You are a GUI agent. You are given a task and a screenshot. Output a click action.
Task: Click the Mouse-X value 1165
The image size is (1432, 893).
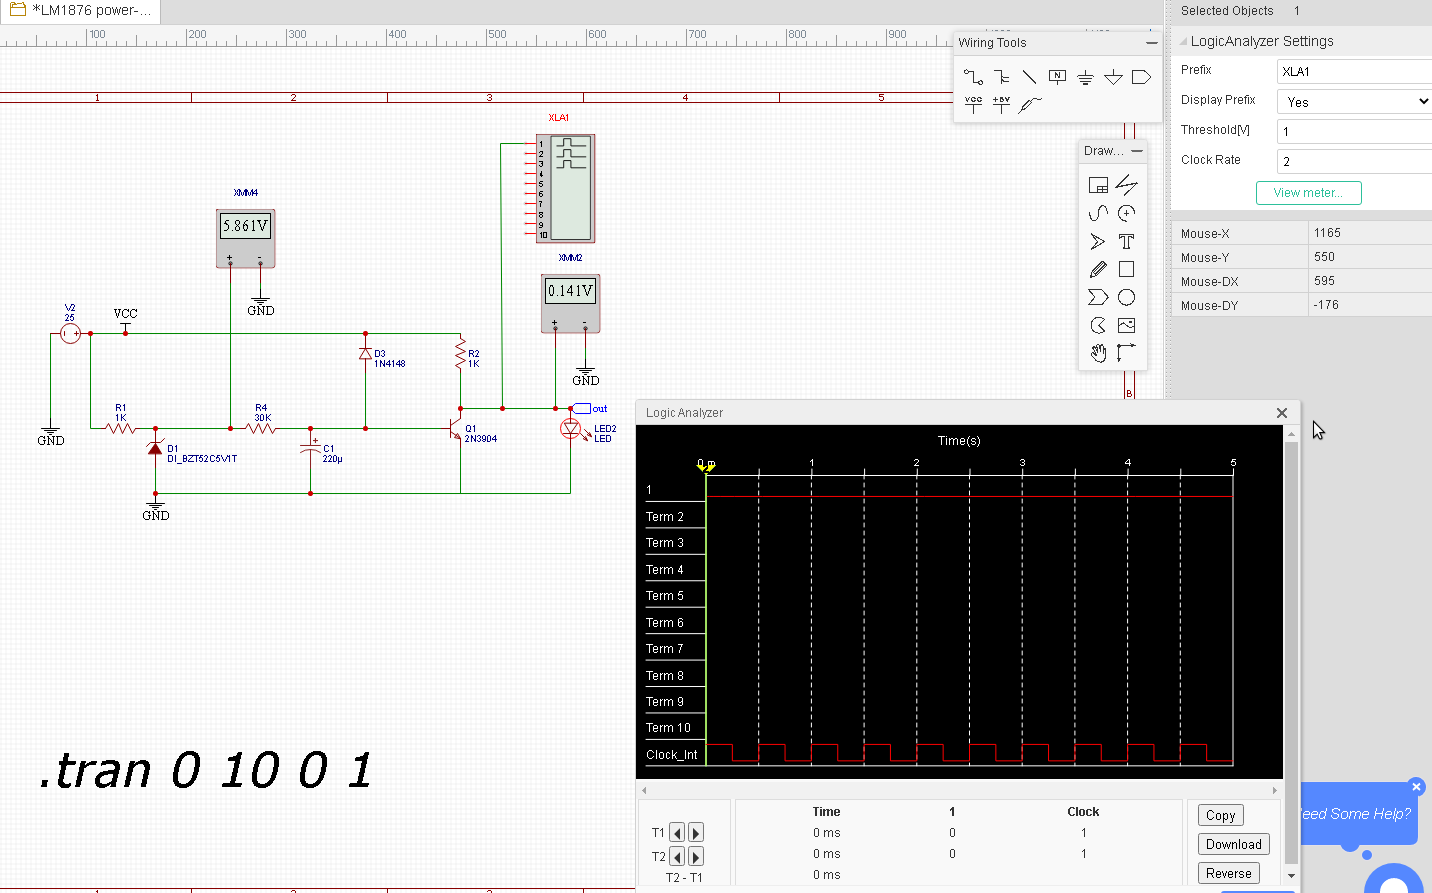tap(1327, 233)
